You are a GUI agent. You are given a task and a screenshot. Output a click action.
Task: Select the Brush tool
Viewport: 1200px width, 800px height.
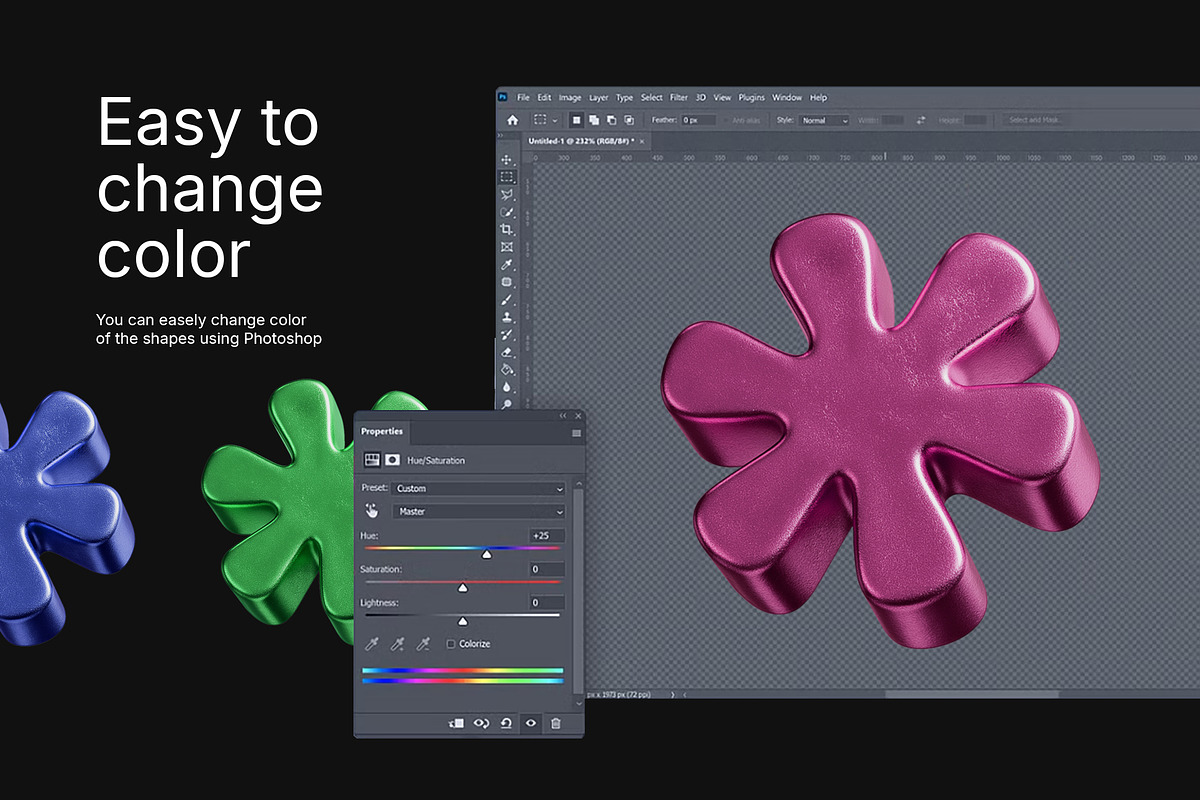coord(507,299)
